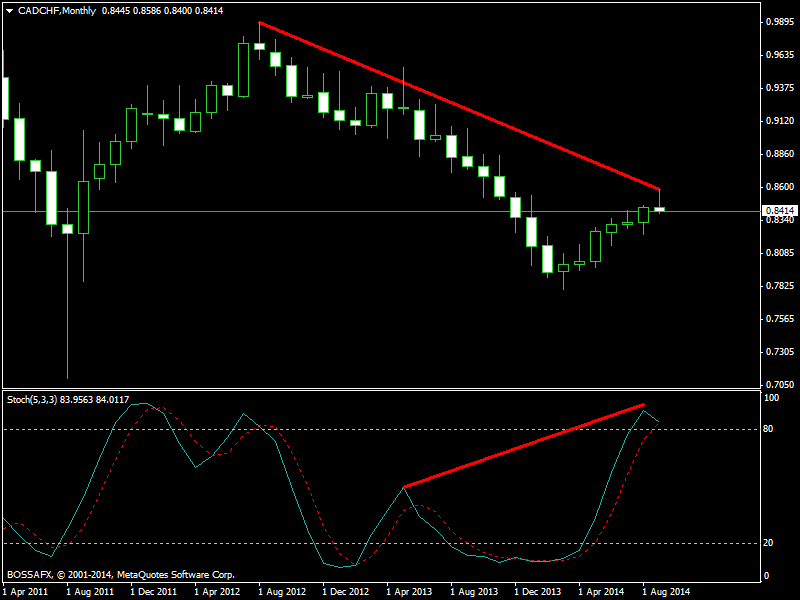Click the 0.9895 price scale label
The image size is (800, 600).
[780, 22]
